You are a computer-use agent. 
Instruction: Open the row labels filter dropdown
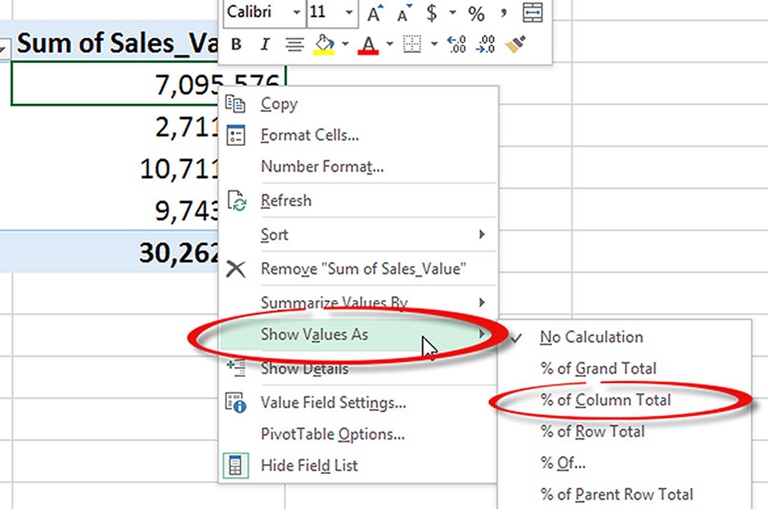4,50
